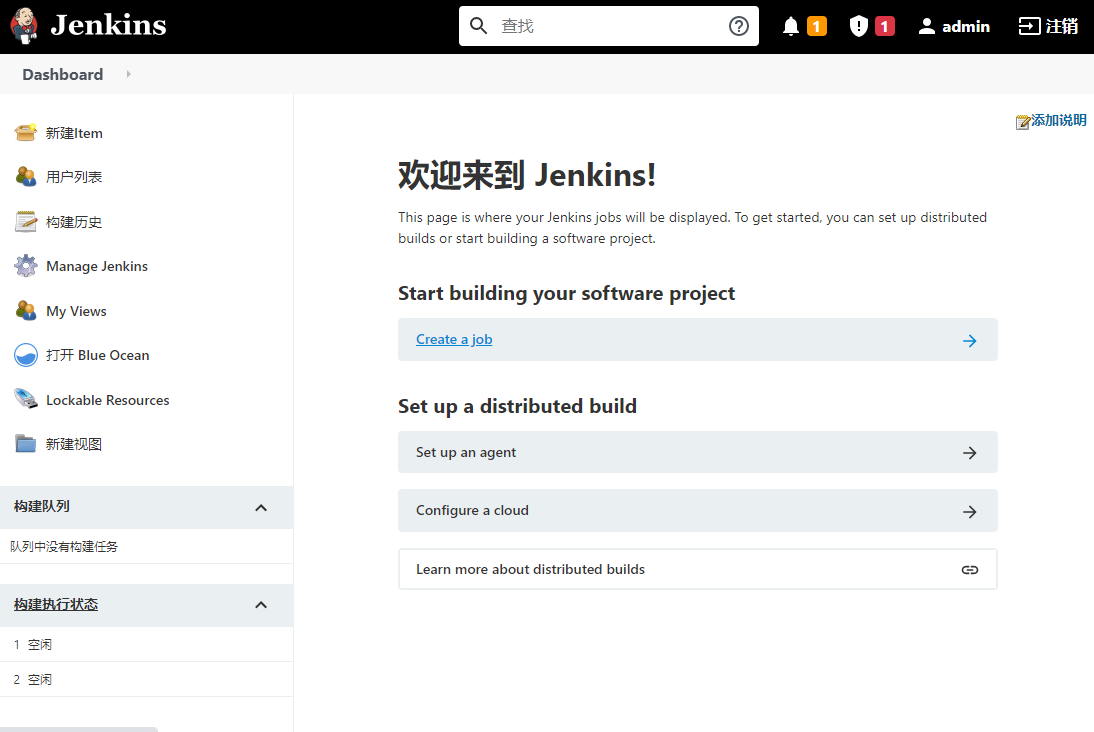This screenshot has width=1094, height=732.
Task: Go to Dashboard breadcrumb
Action: point(63,75)
